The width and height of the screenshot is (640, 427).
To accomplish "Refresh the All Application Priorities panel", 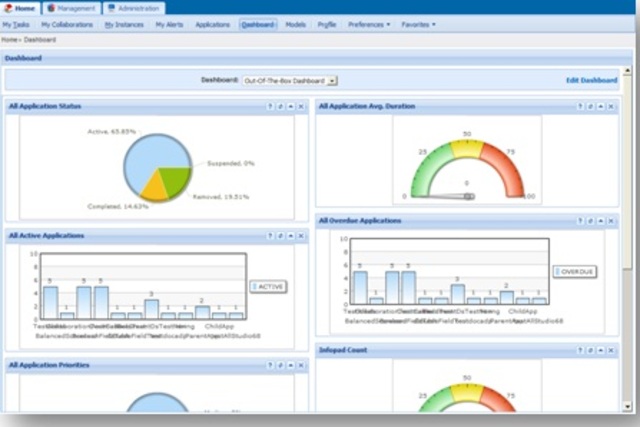I will [280, 365].
